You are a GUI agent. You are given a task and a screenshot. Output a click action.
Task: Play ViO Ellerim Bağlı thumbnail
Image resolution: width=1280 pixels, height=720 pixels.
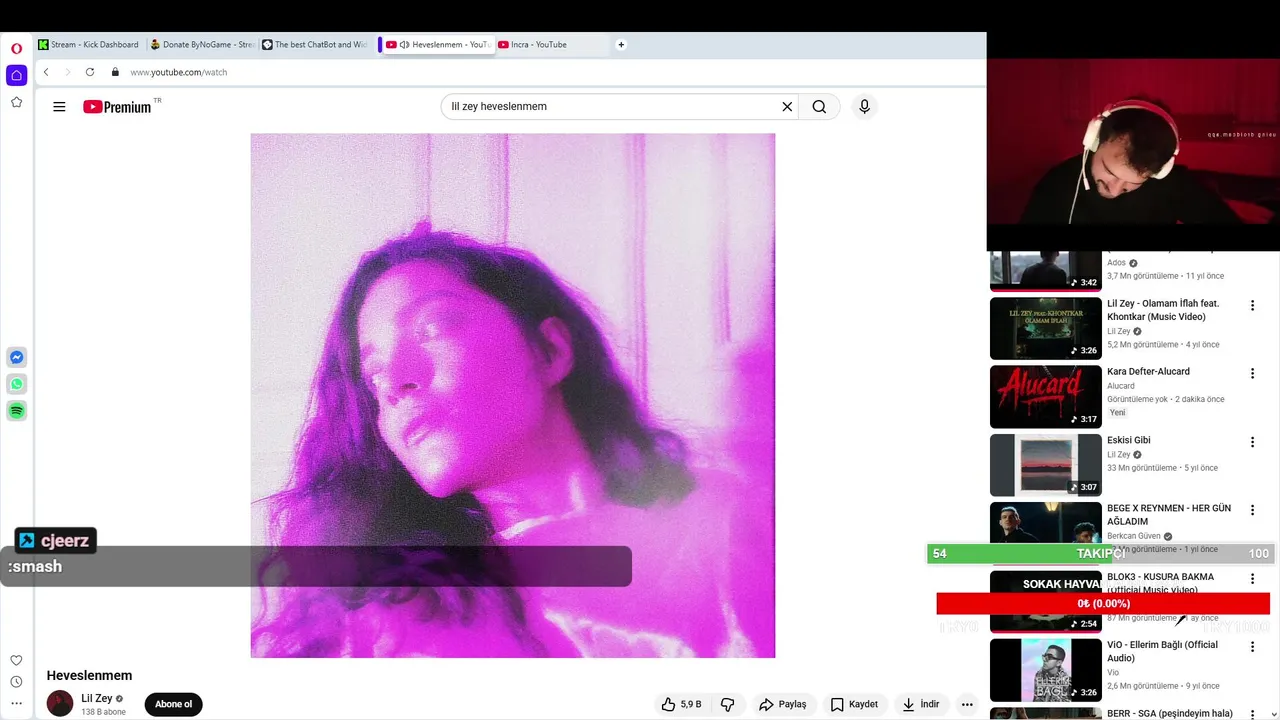pos(1045,670)
